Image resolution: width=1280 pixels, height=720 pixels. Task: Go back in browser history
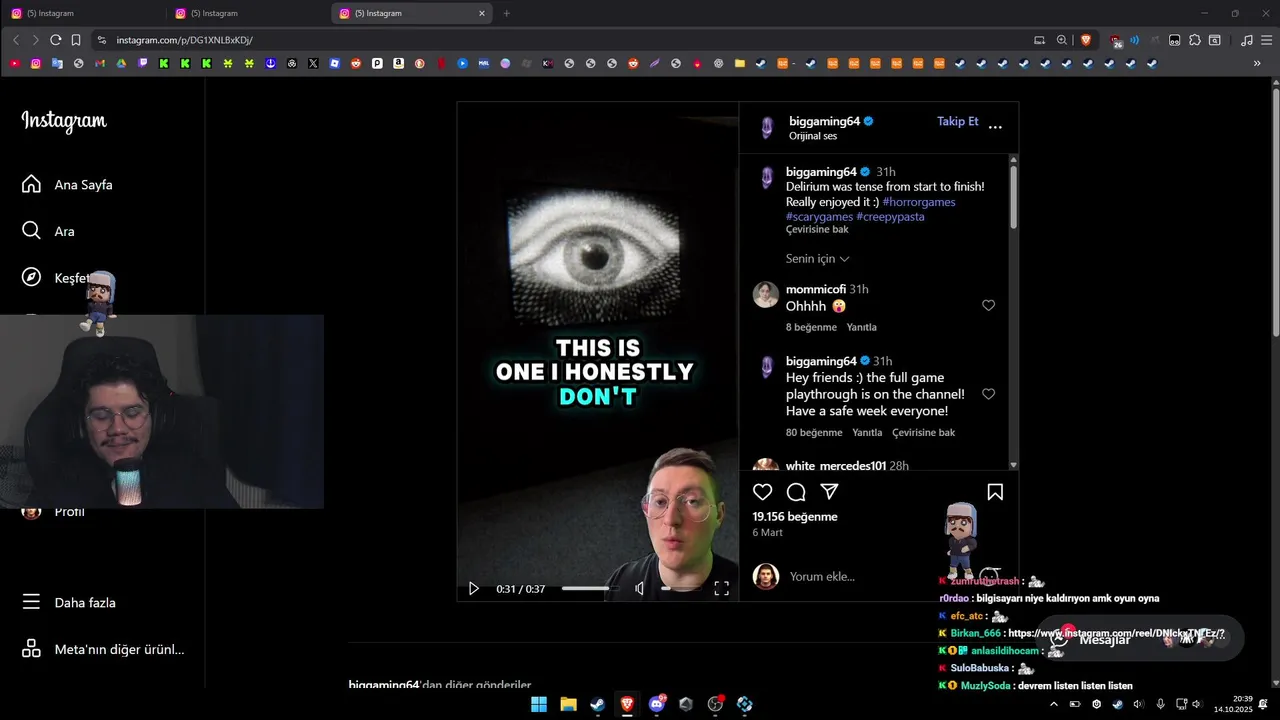15,40
